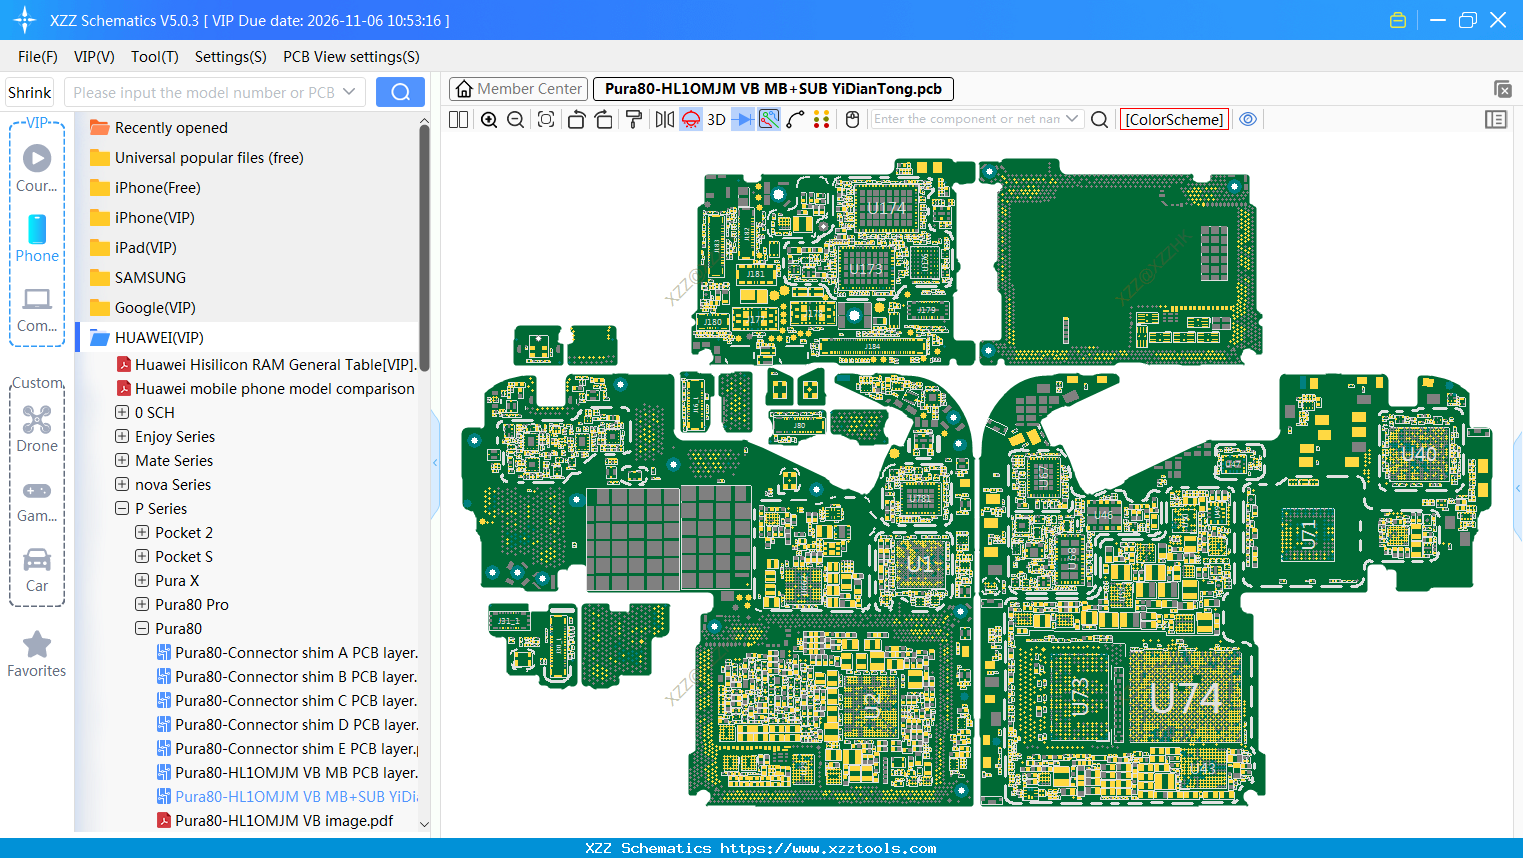Viewport: 1523px width, 858px height.
Task: Open the split view layout icon
Action: click(458, 120)
